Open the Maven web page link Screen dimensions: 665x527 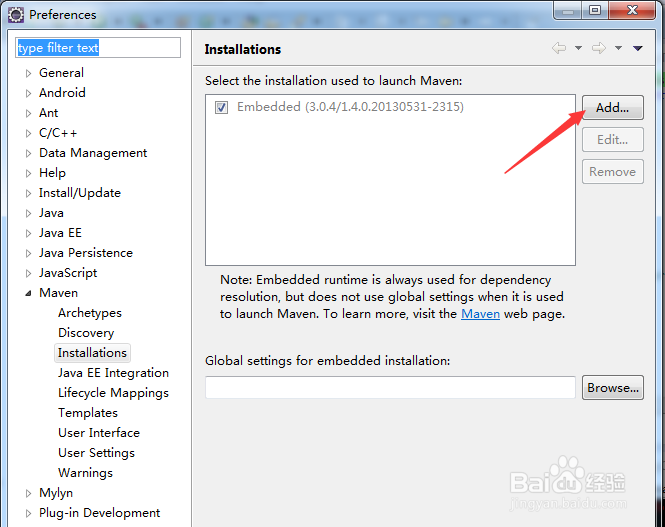click(481, 314)
